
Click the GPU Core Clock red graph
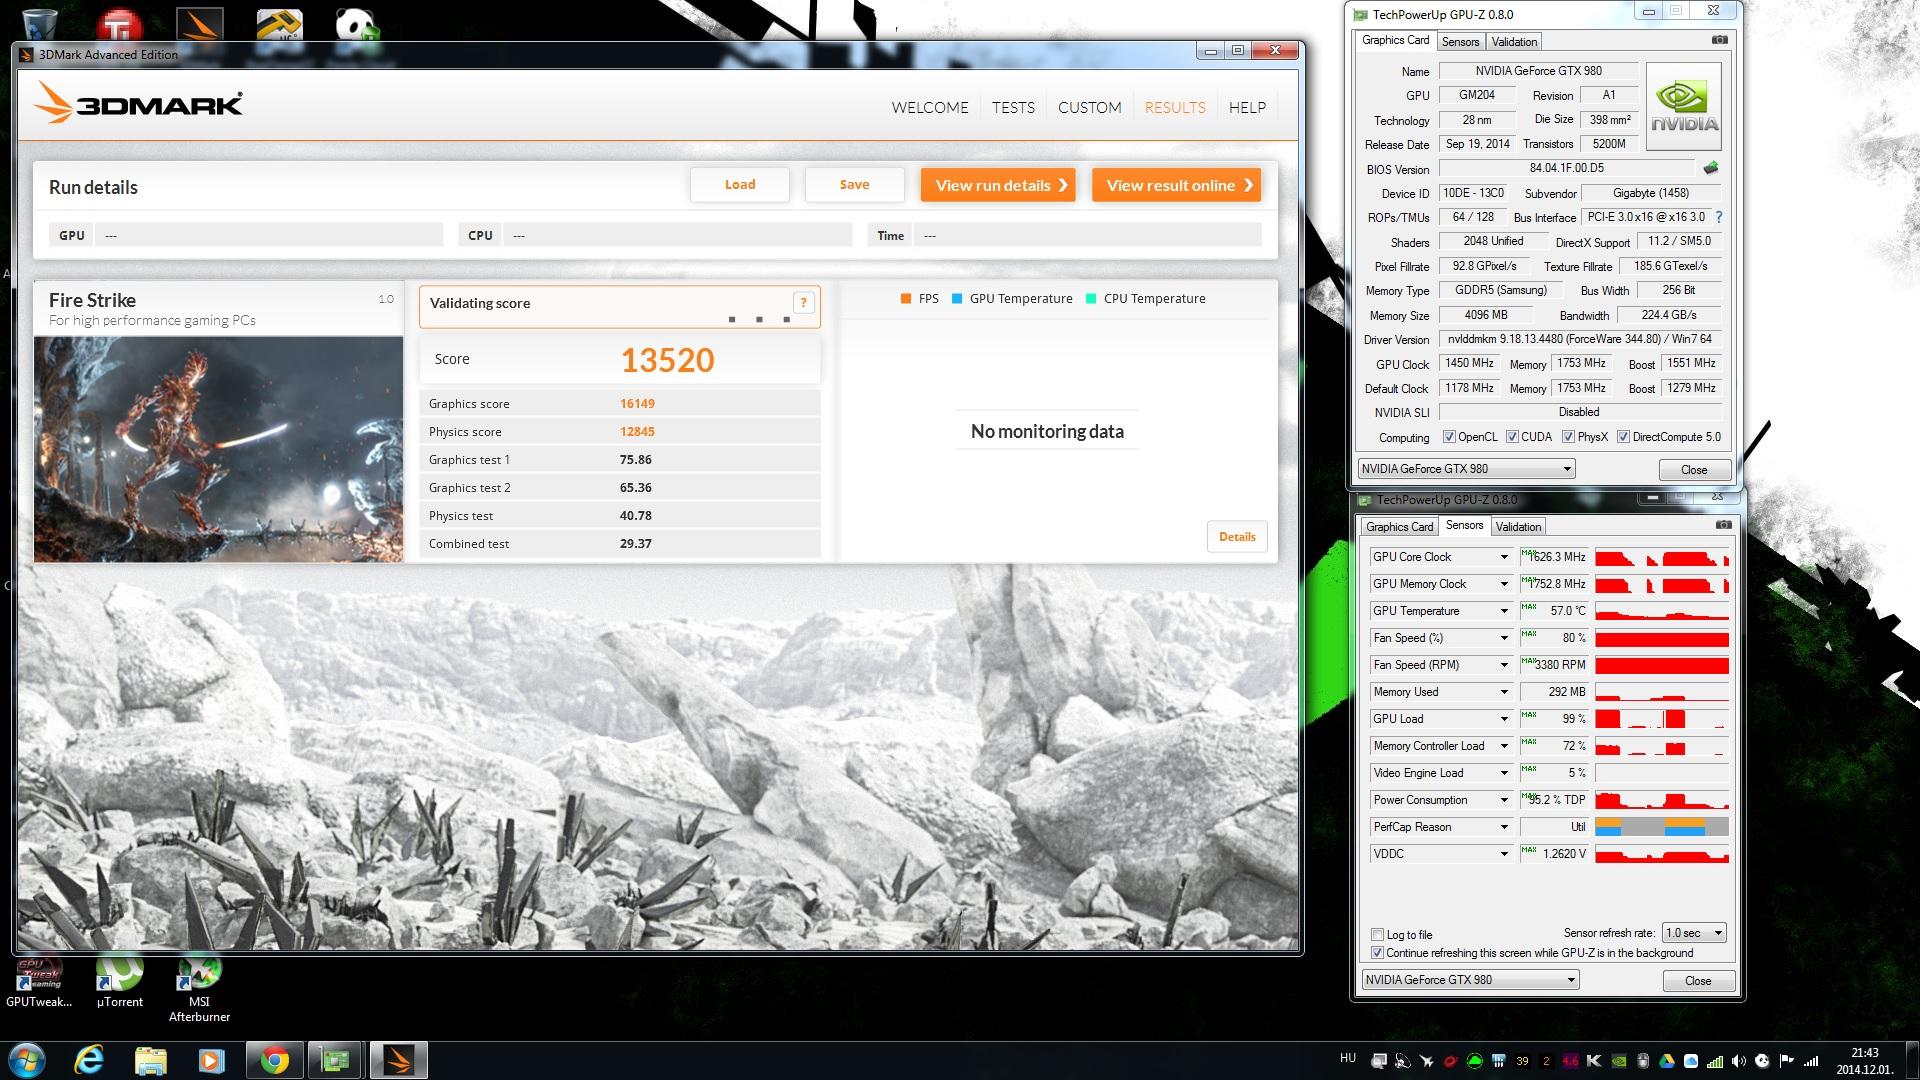(1662, 557)
